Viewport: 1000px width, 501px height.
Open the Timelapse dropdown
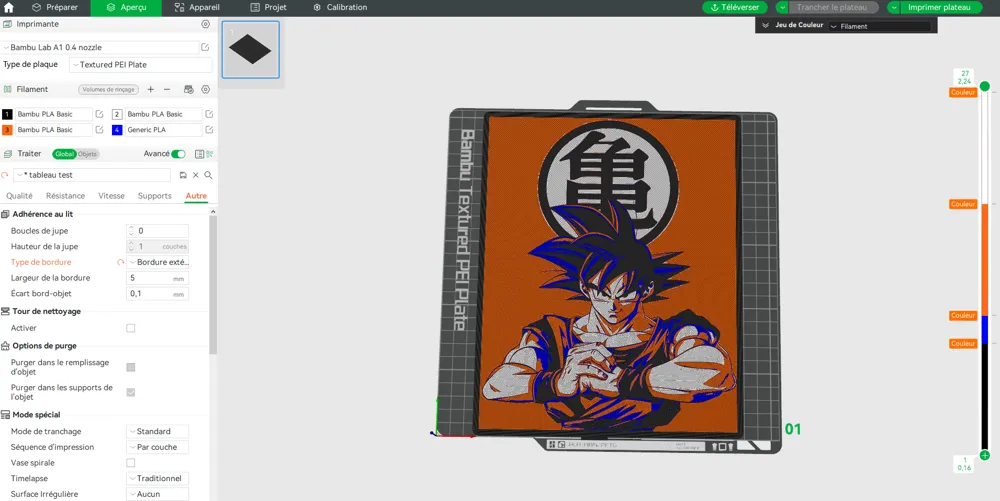pos(158,479)
